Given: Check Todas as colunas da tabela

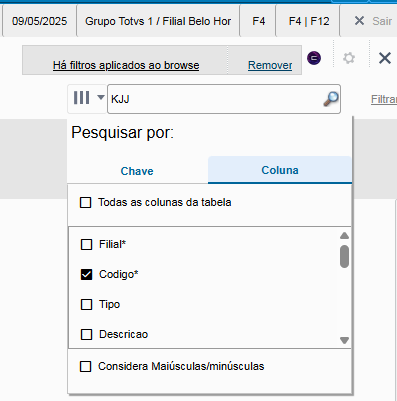Looking at the screenshot, I should click(86, 202).
